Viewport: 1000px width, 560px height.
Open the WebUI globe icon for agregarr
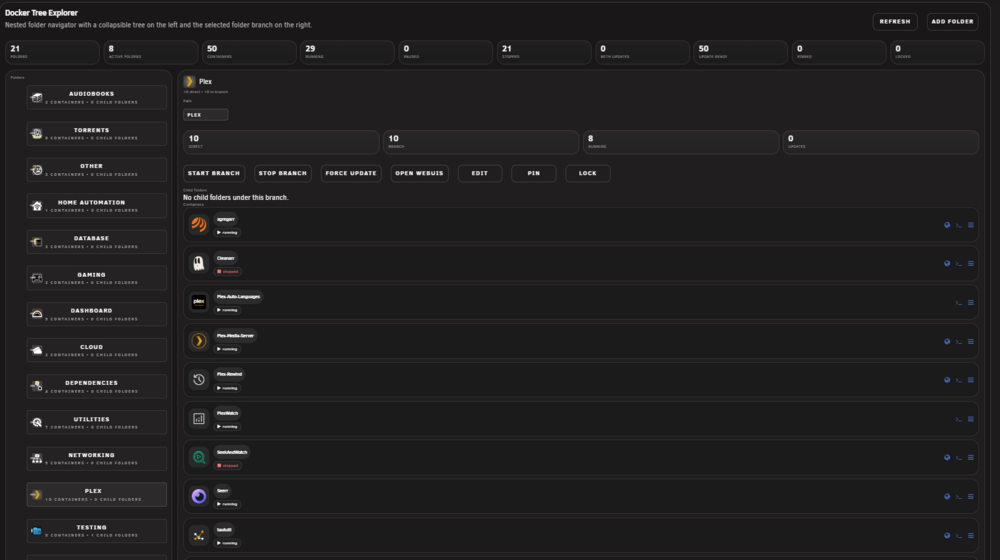[x=947, y=225]
